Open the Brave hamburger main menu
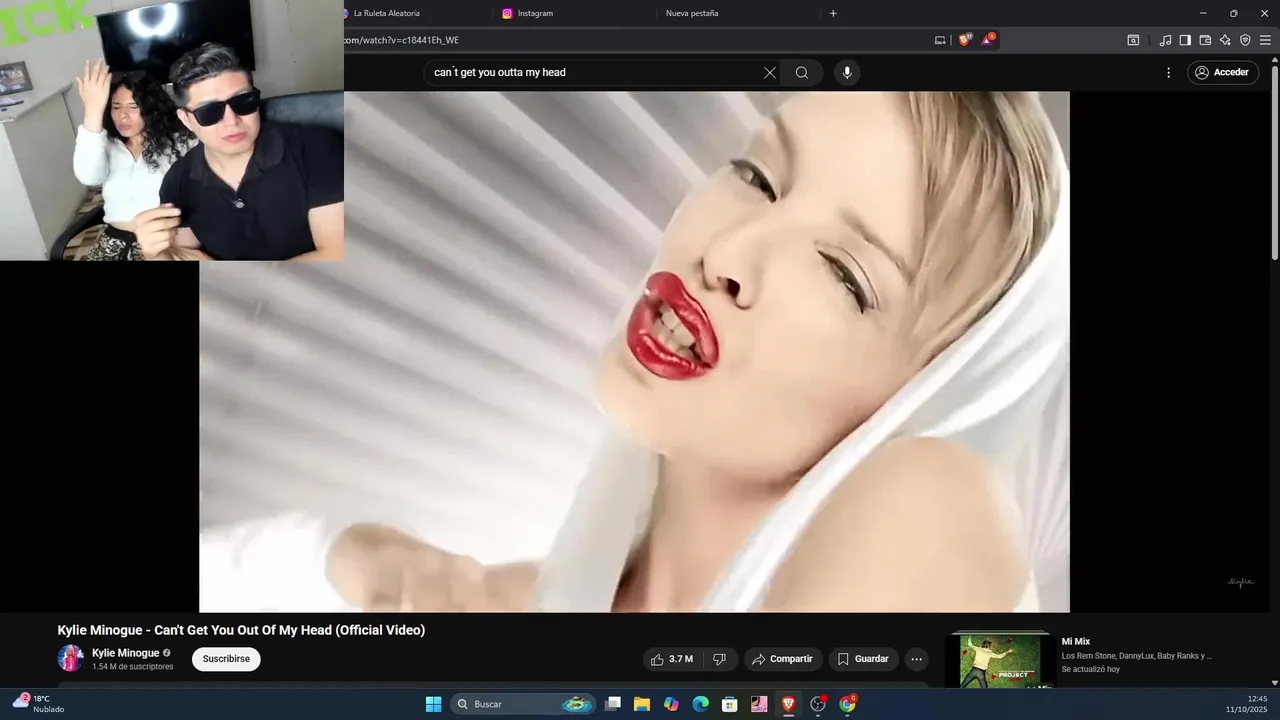 click(1265, 40)
